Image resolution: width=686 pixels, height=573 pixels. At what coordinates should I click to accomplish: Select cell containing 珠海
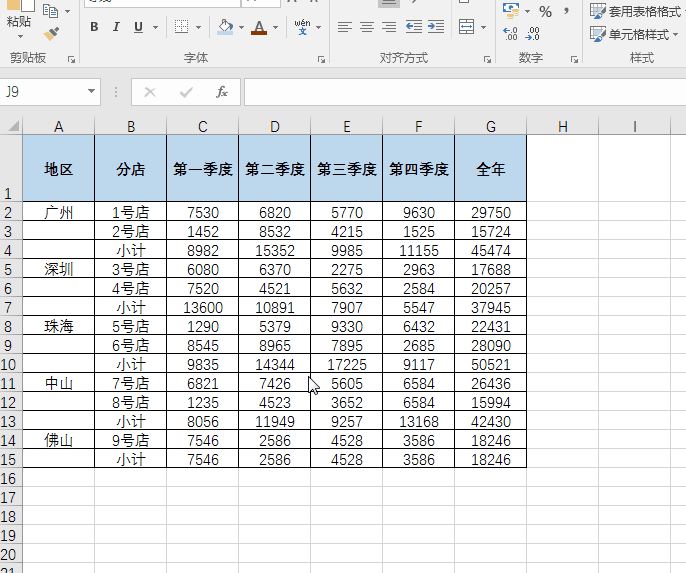(59, 326)
